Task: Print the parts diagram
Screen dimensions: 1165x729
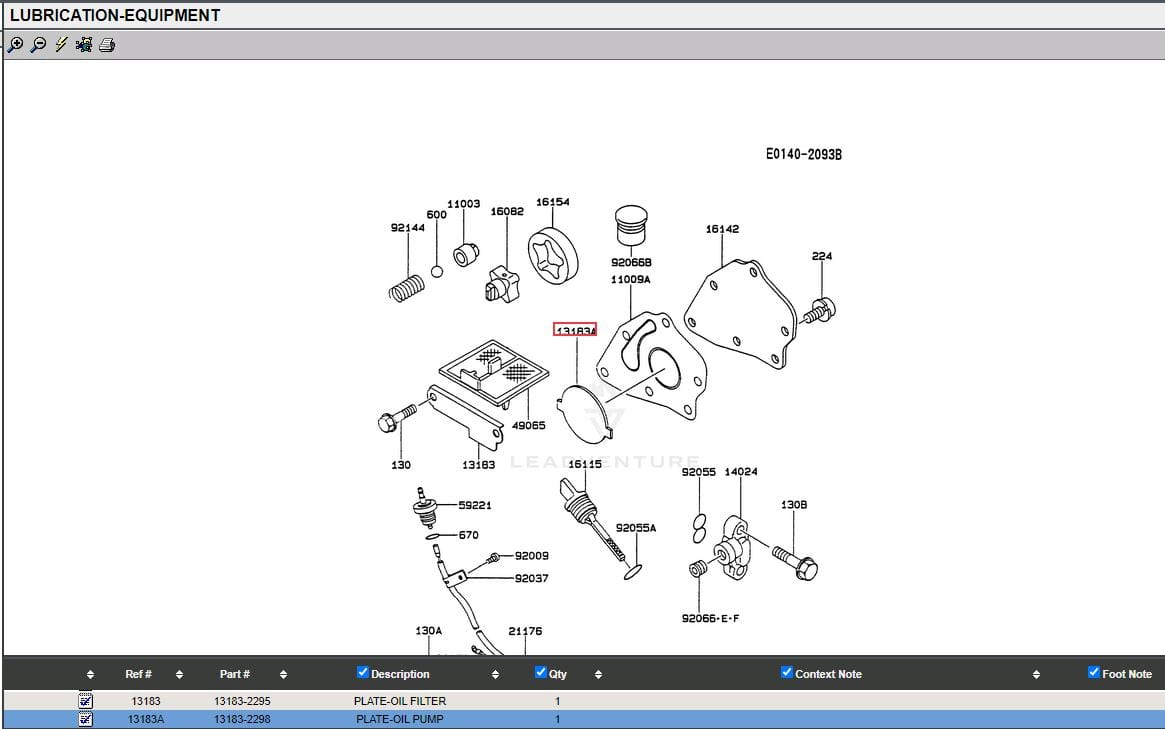Action: pyautogui.click(x=107, y=45)
